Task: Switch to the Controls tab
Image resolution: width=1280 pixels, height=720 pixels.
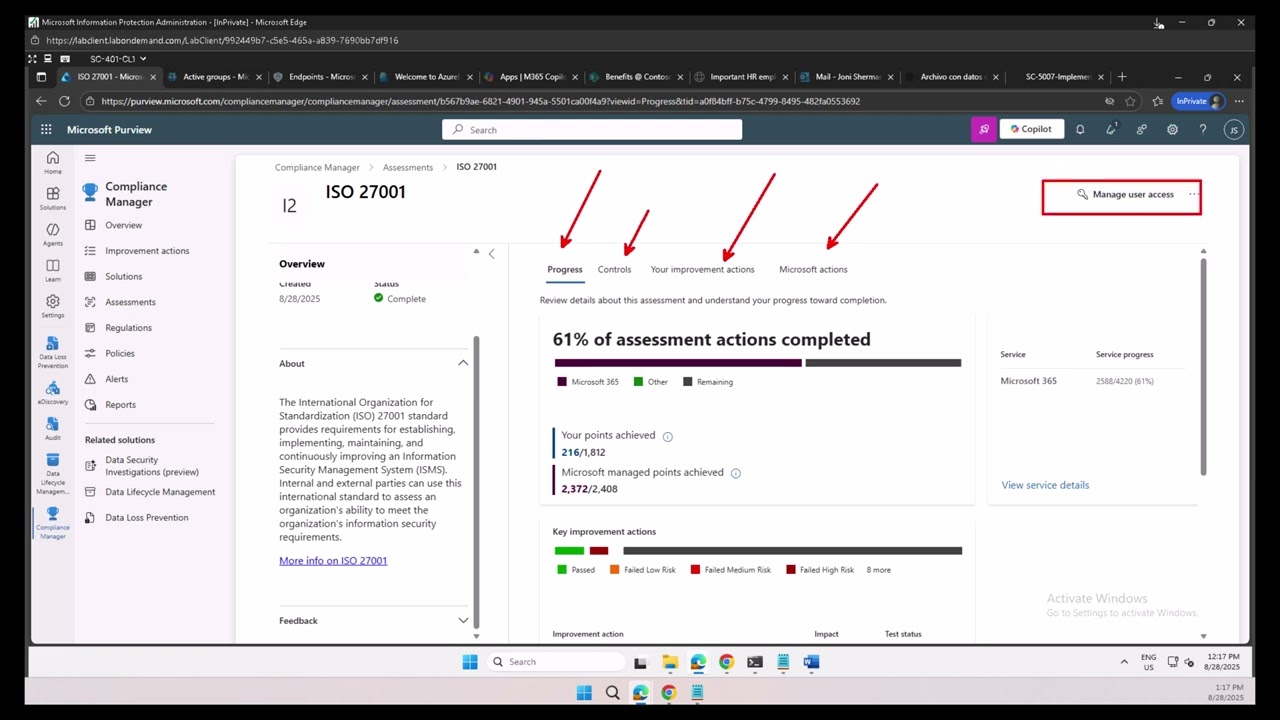Action: (614, 269)
